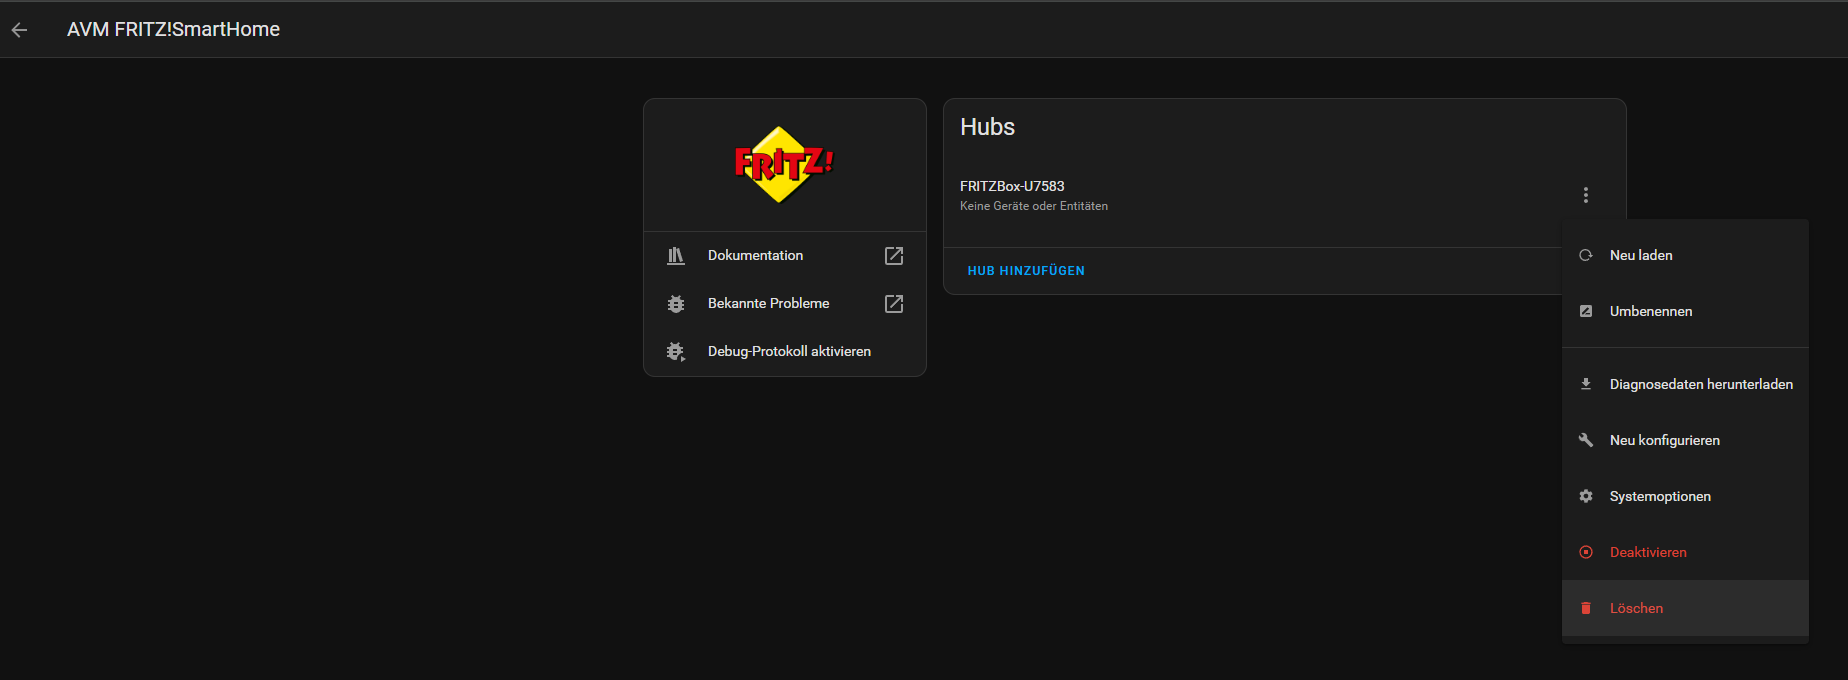Click HUB HINZUFÜGEN button
The height and width of the screenshot is (680, 1848).
click(x=1026, y=271)
